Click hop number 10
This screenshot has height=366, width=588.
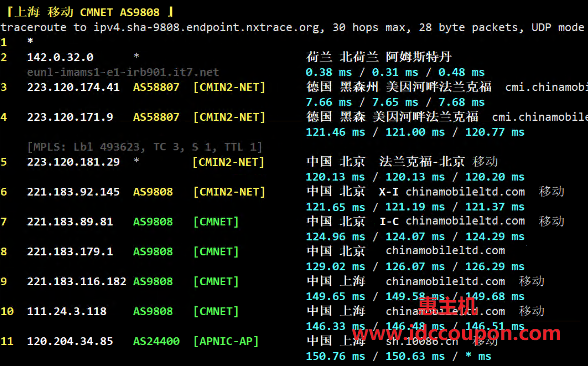click(x=7, y=311)
